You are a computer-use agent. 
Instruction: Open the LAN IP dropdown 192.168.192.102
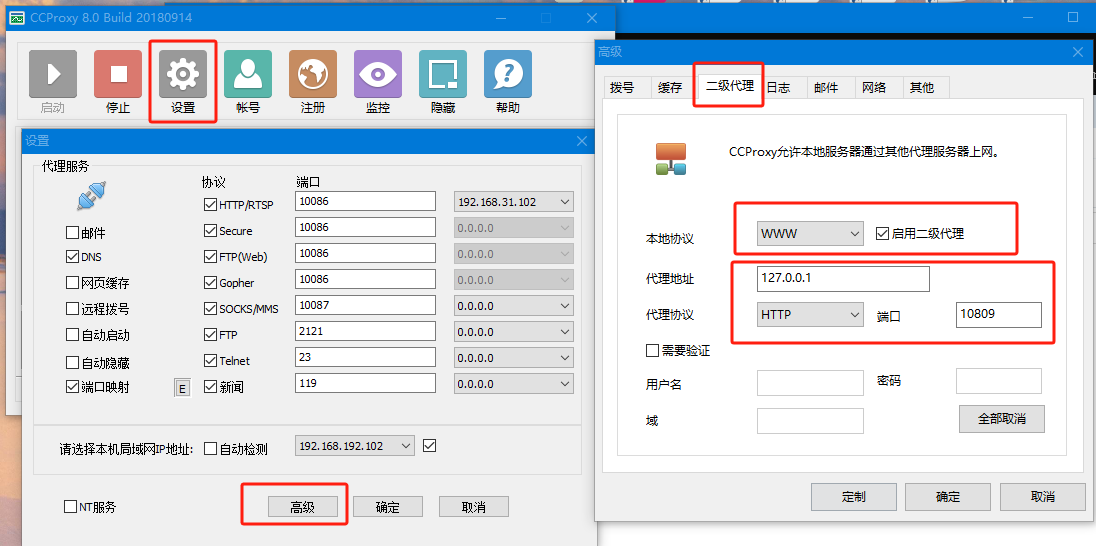pyautogui.click(x=355, y=445)
